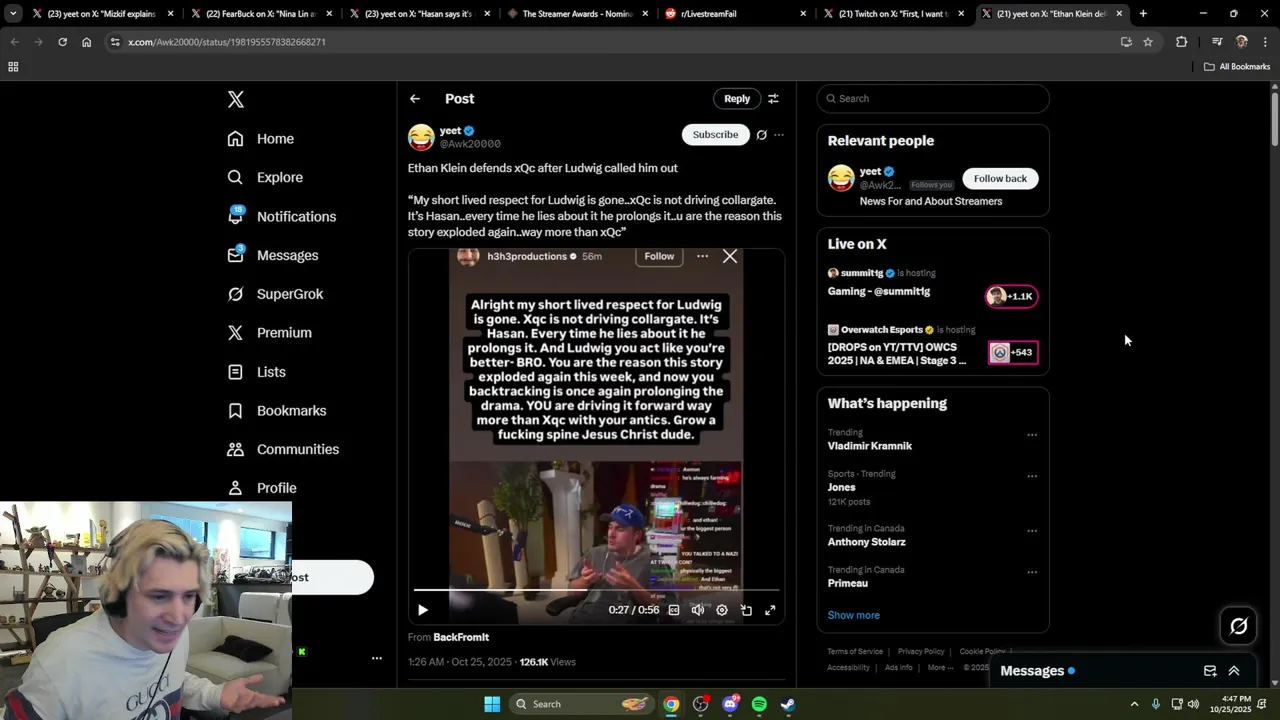1280x720 pixels.
Task: Enter video fullscreen
Action: point(770,610)
